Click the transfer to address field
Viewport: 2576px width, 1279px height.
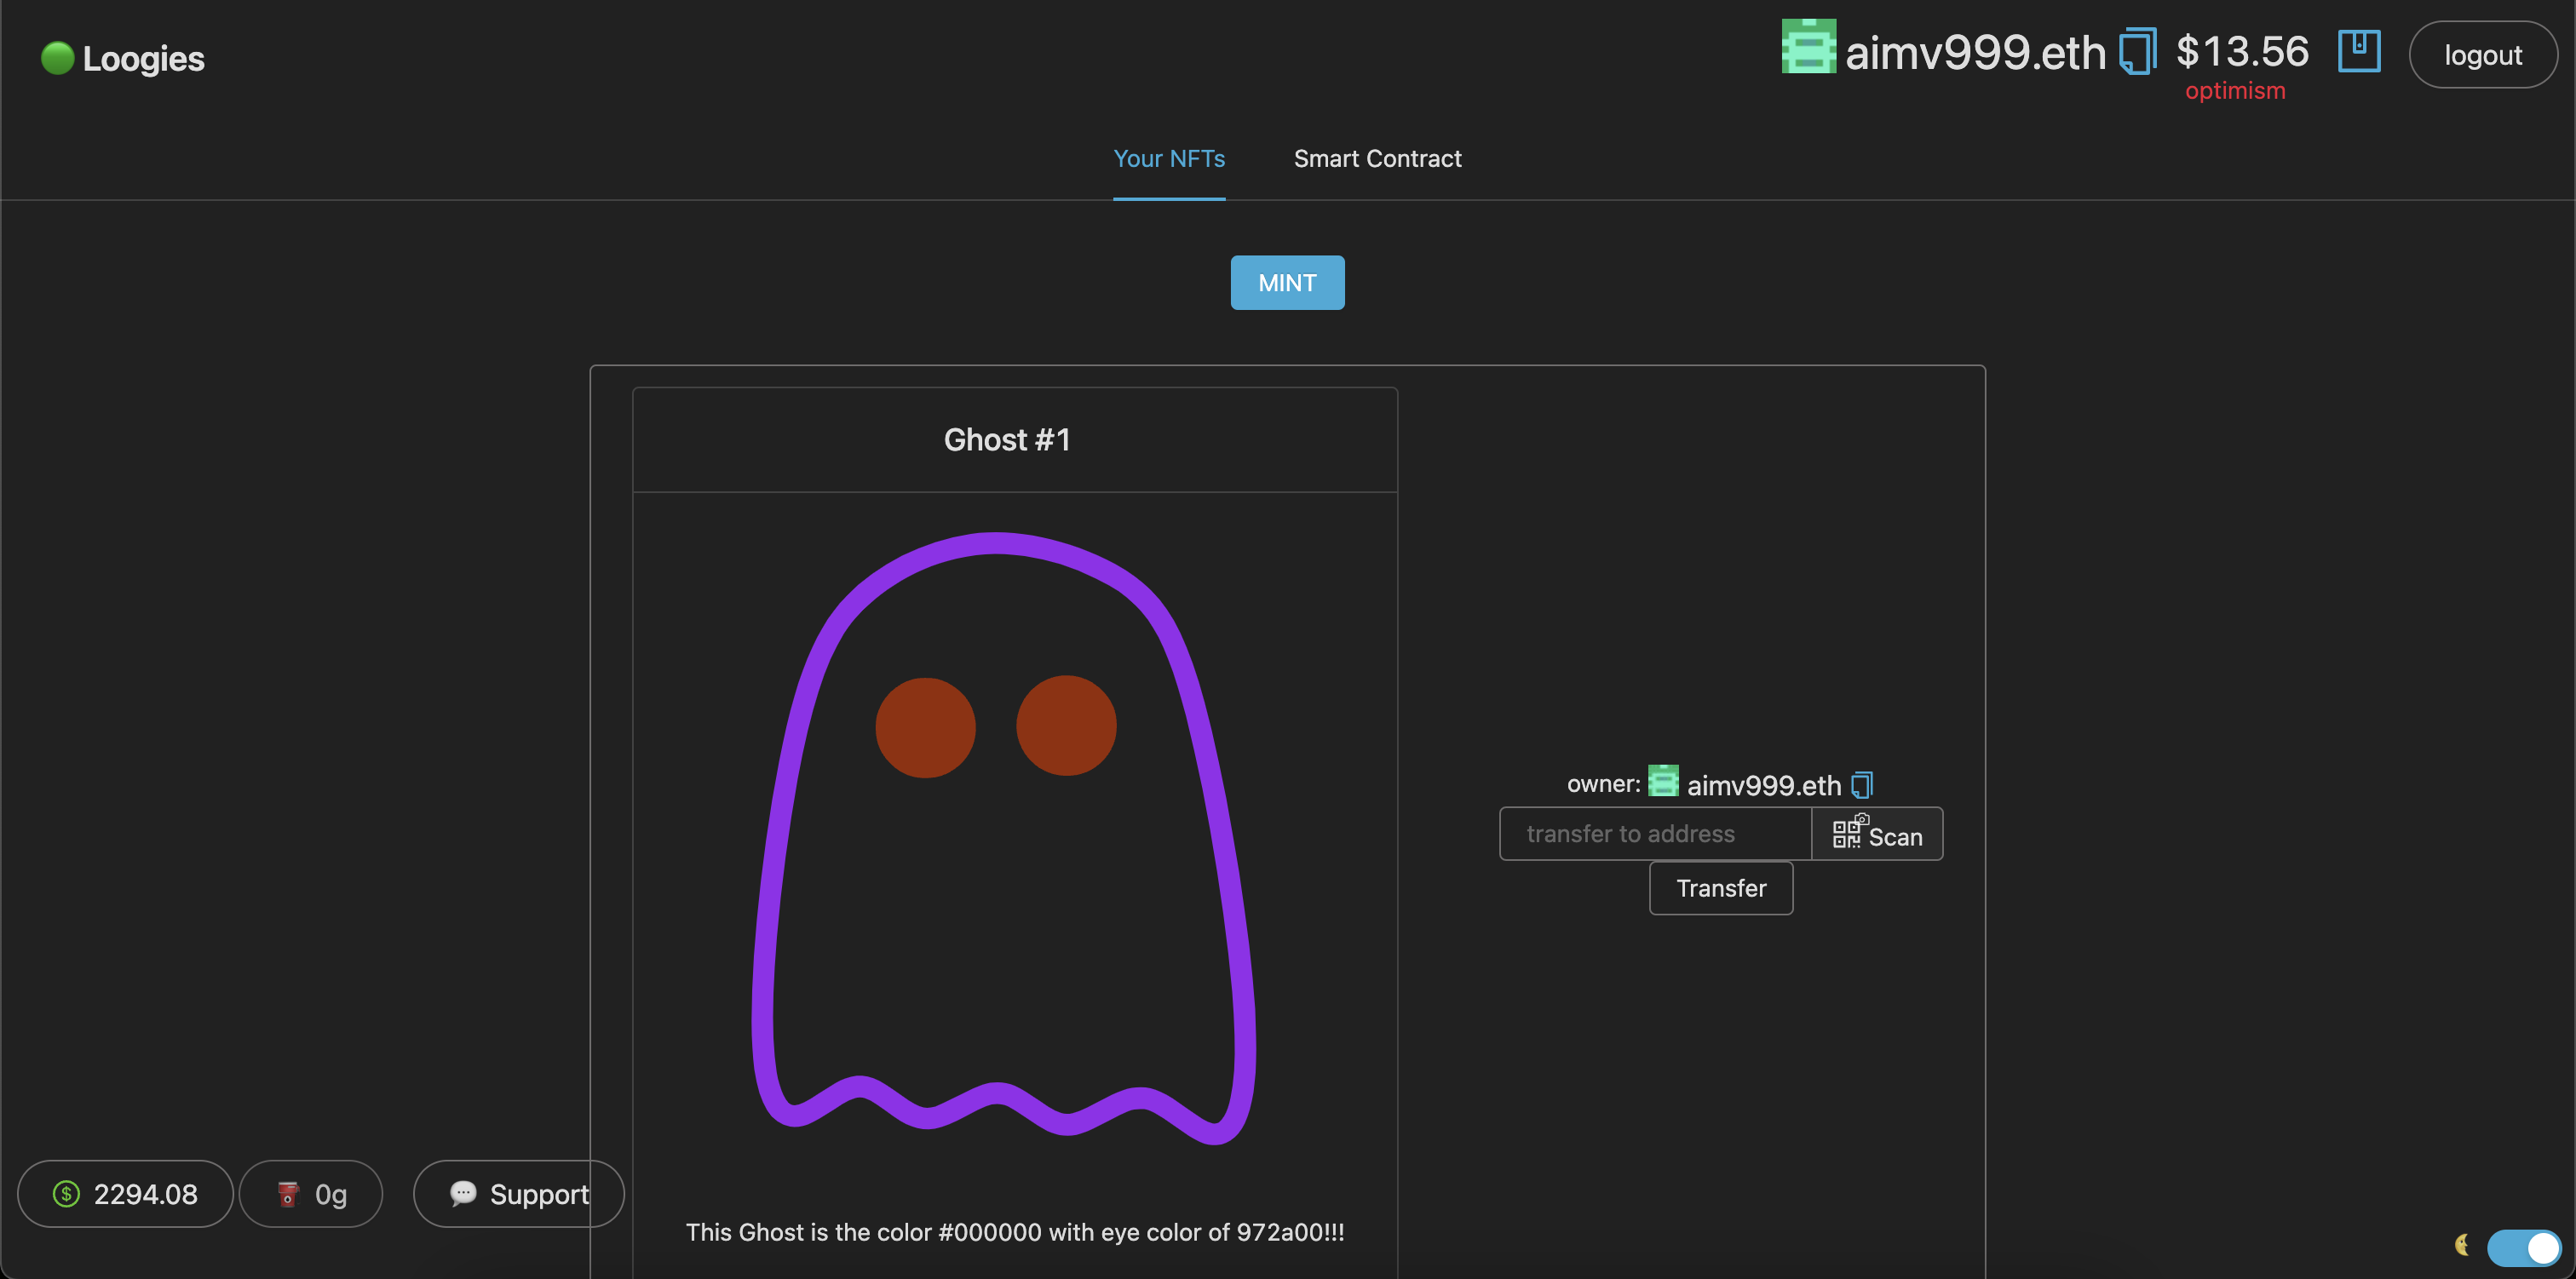click(1655, 834)
